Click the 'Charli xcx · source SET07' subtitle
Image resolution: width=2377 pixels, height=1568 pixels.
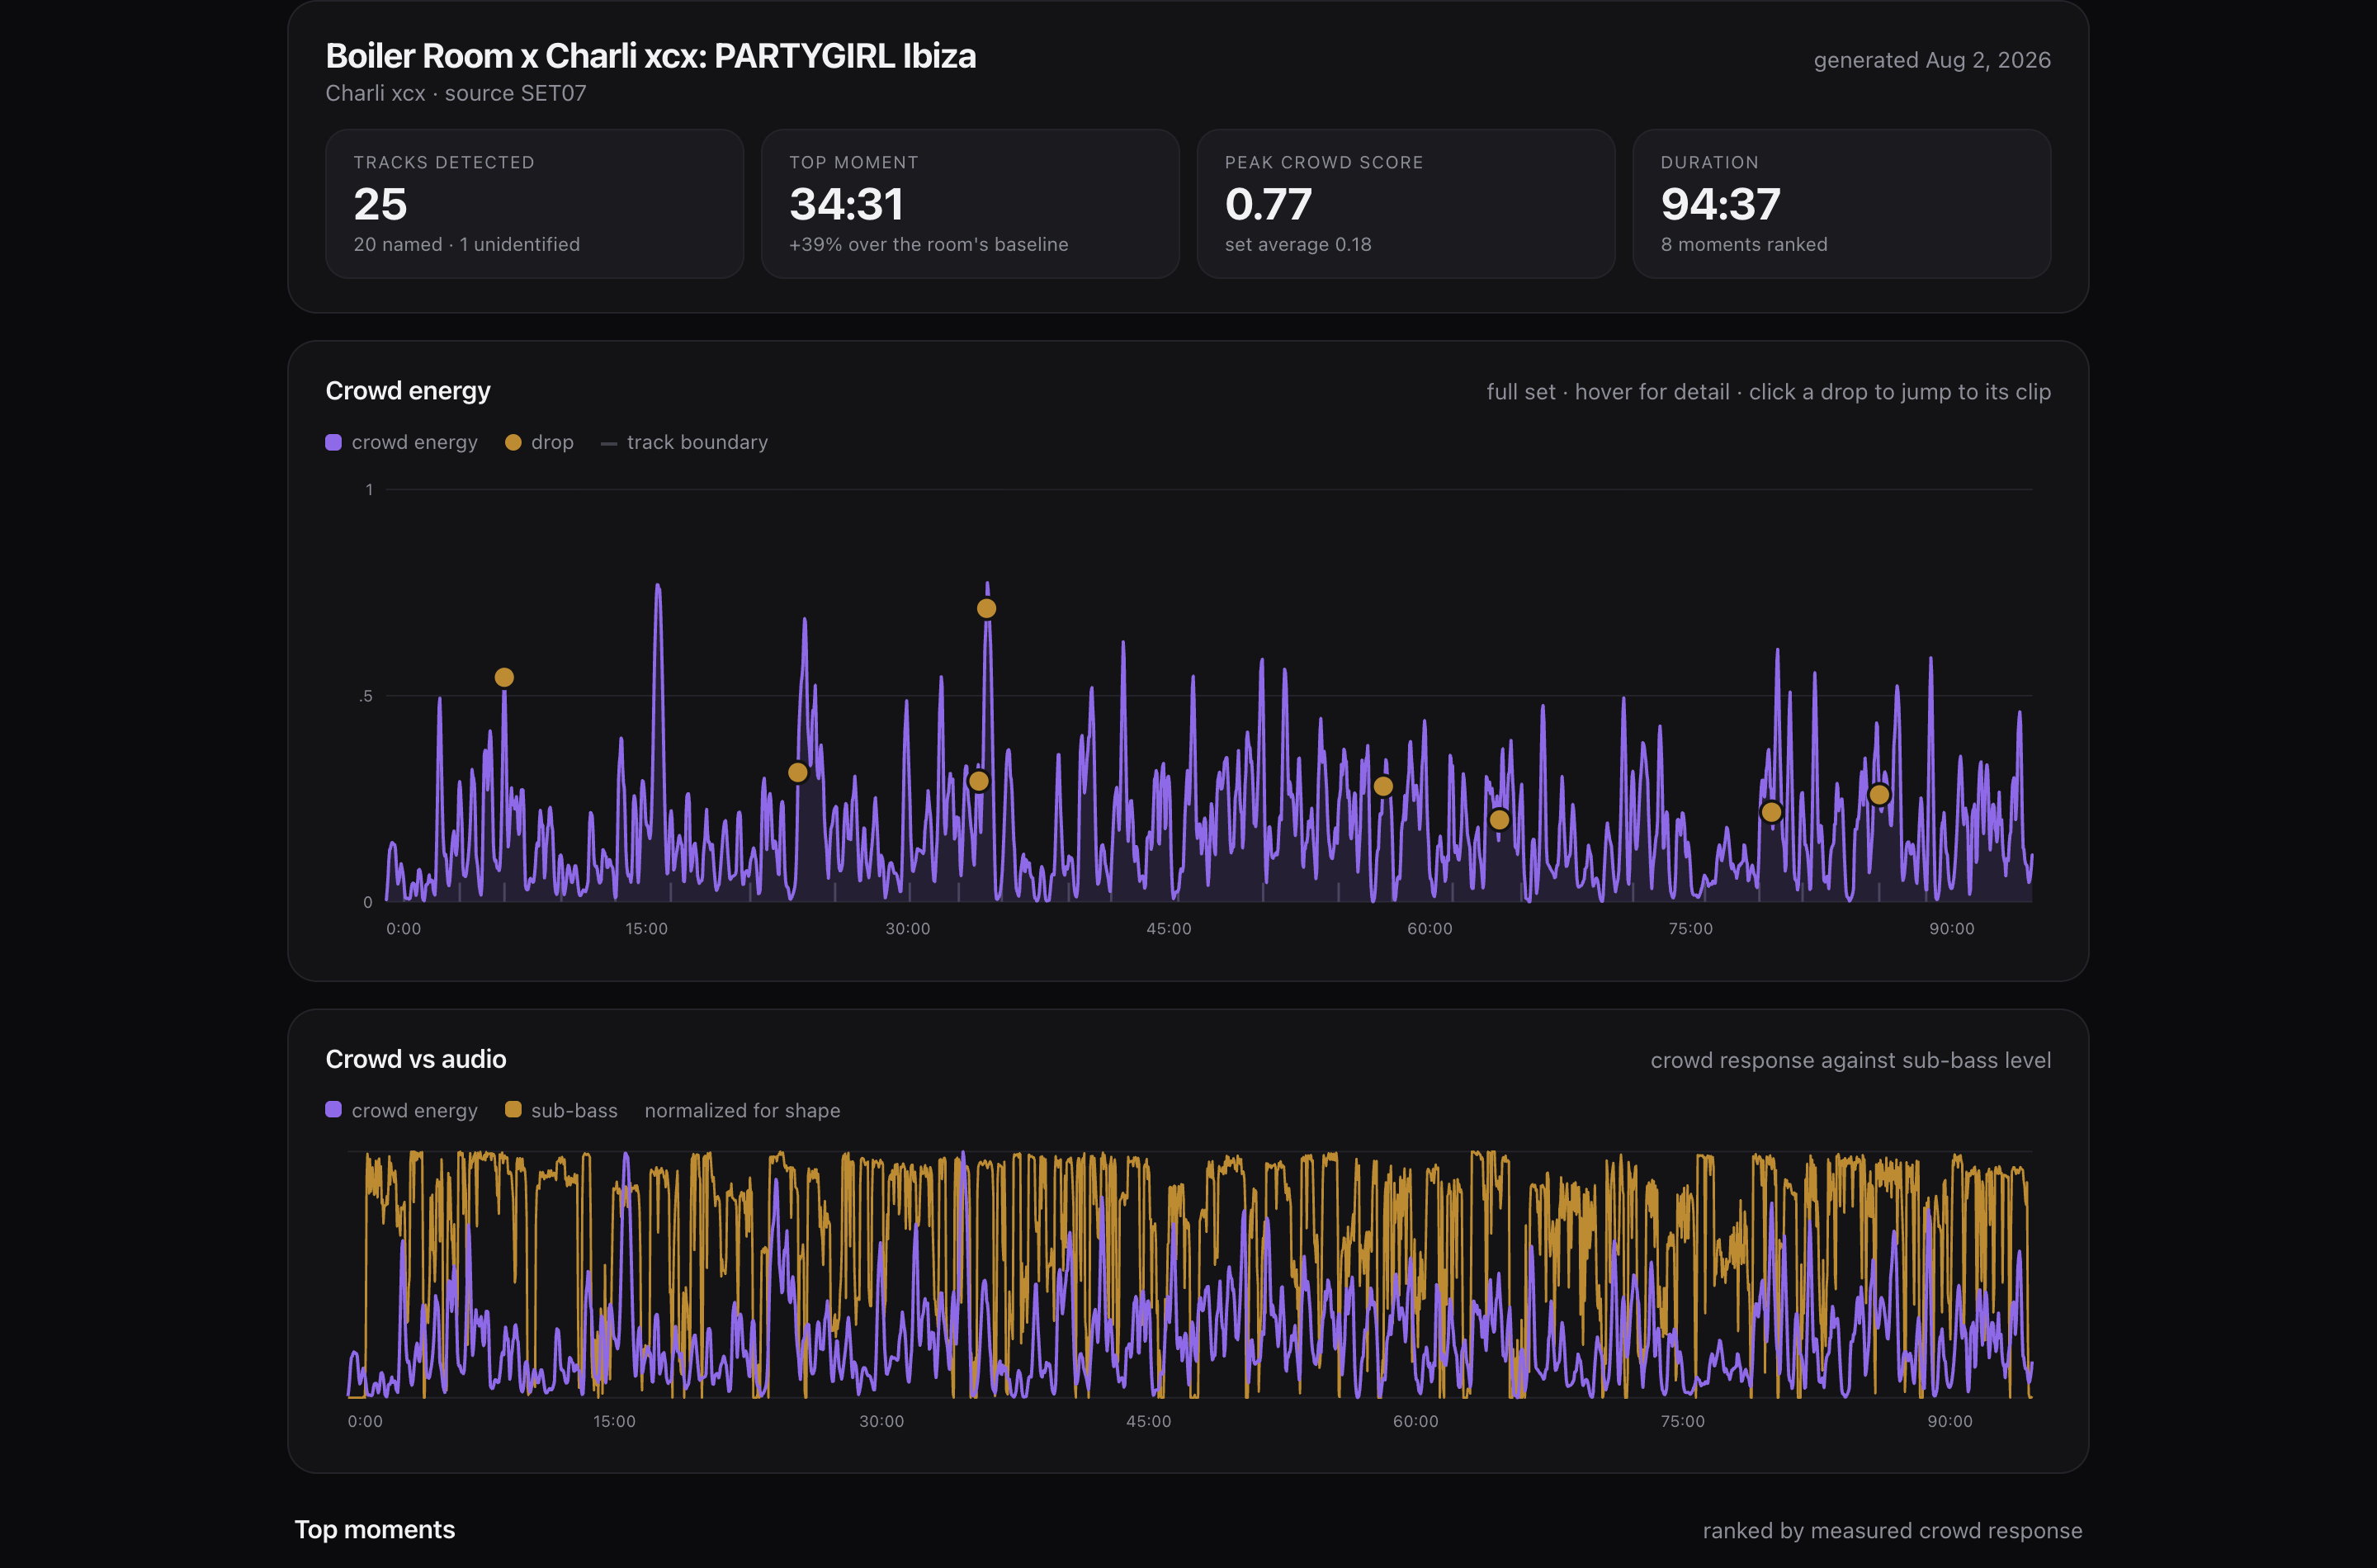456,93
